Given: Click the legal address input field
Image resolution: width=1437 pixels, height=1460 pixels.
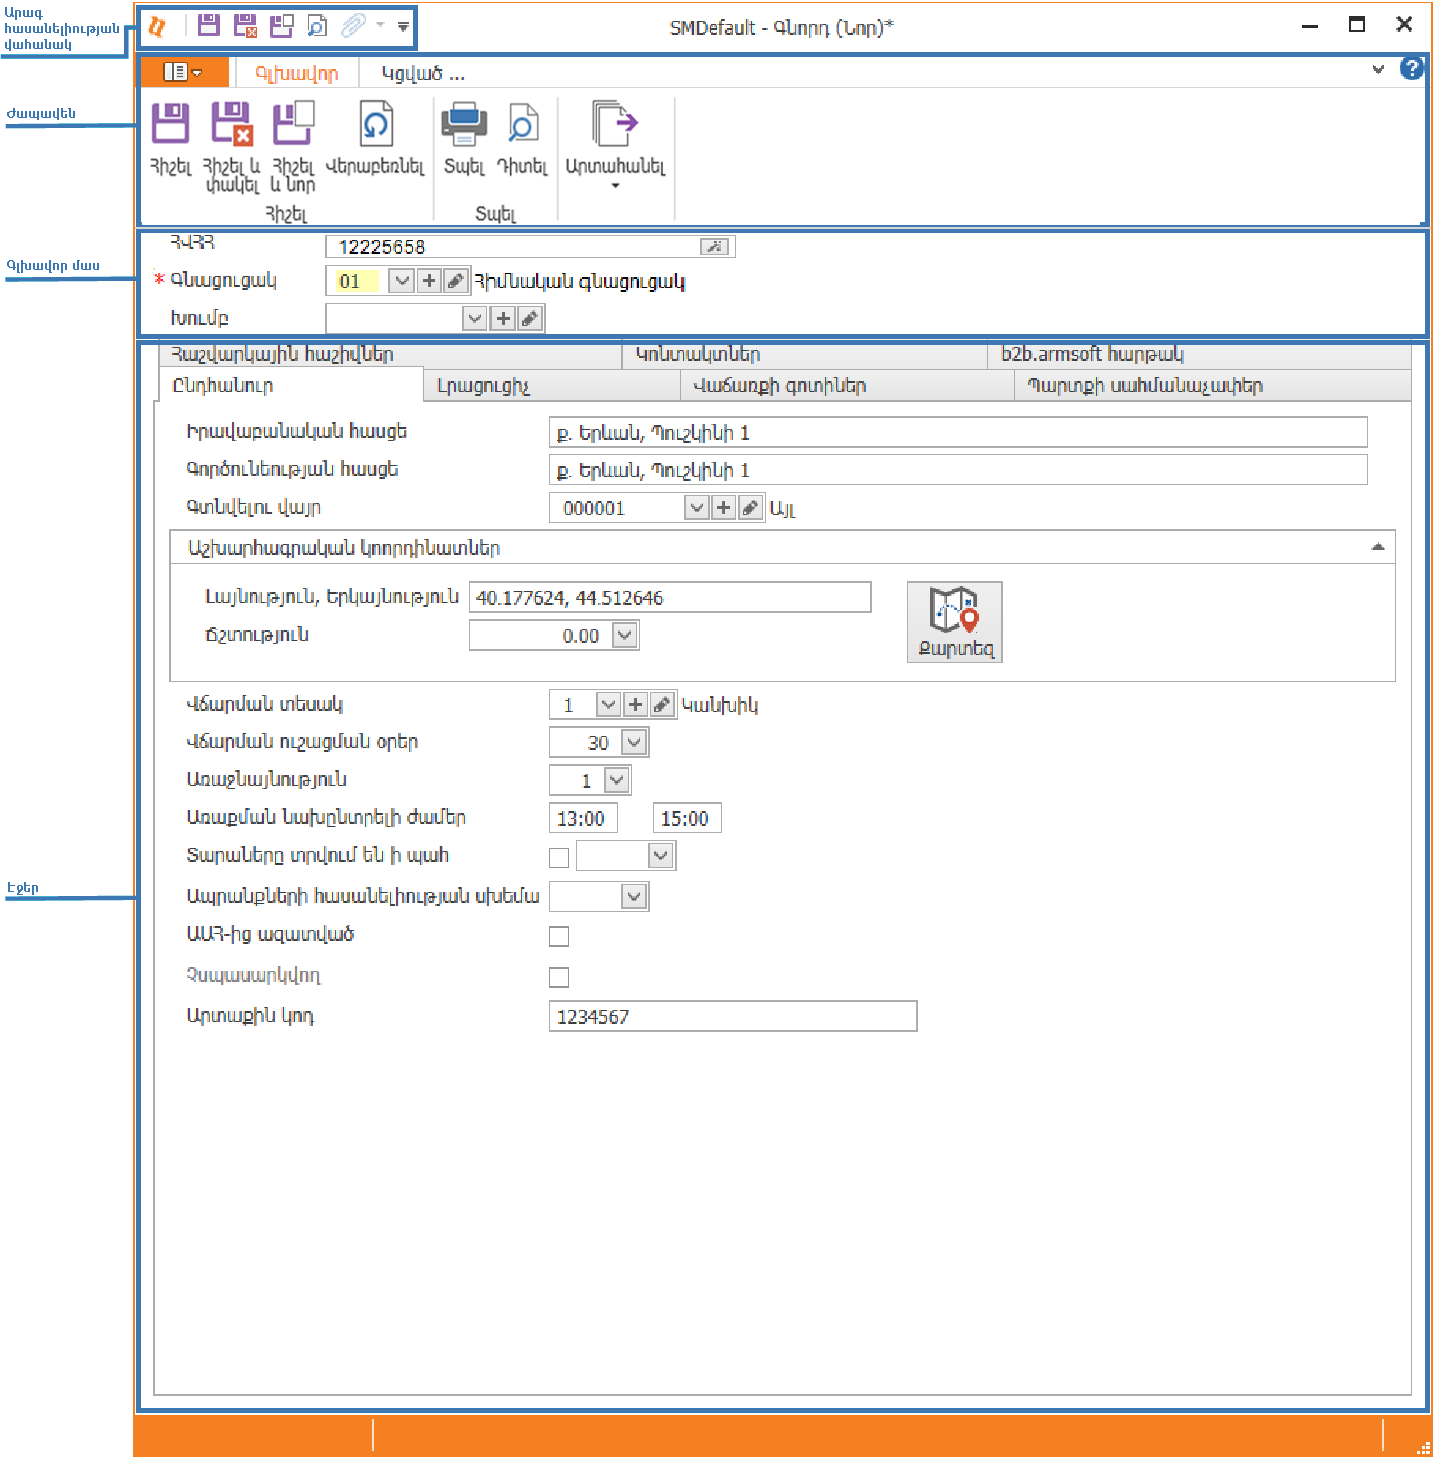Looking at the screenshot, I should pyautogui.click(x=958, y=432).
